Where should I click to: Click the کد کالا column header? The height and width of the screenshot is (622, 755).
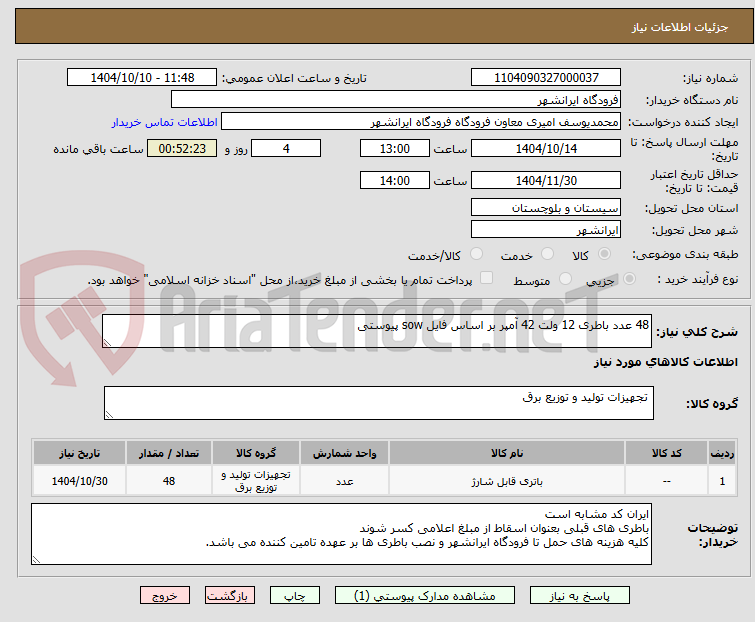666,453
